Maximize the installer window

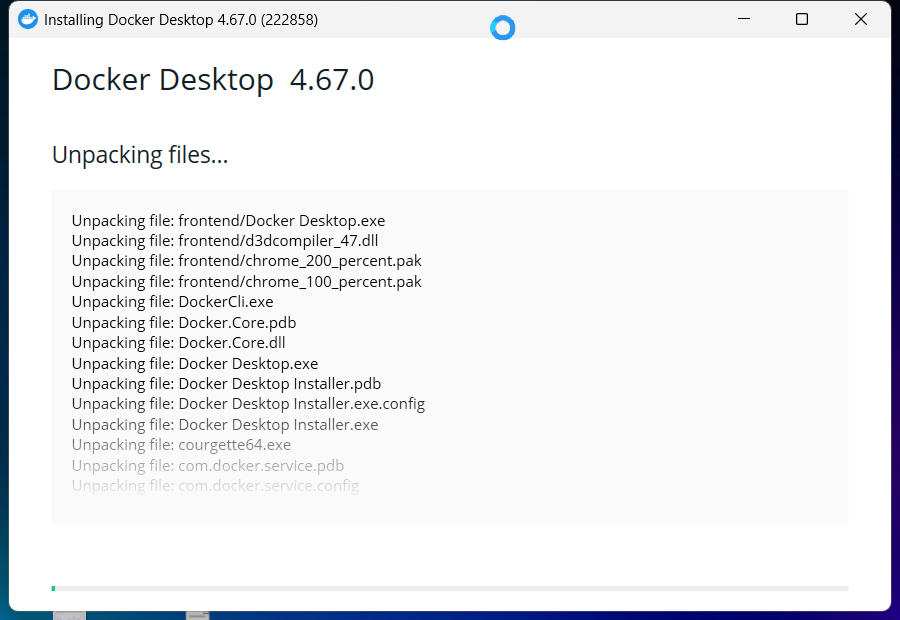801,19
